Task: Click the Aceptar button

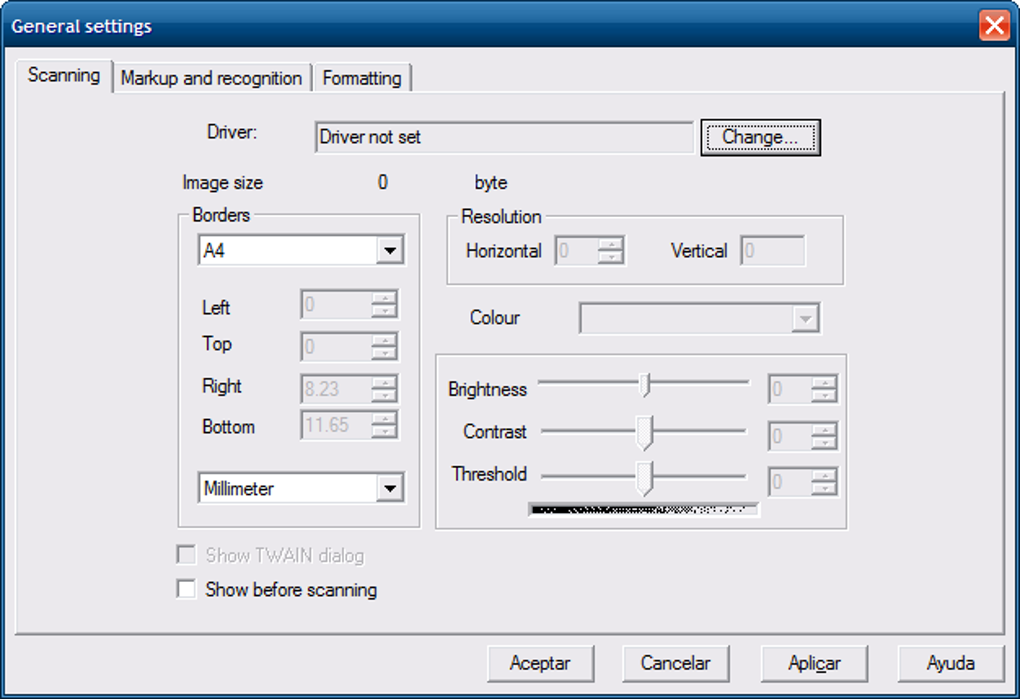Action: point(541,663)
